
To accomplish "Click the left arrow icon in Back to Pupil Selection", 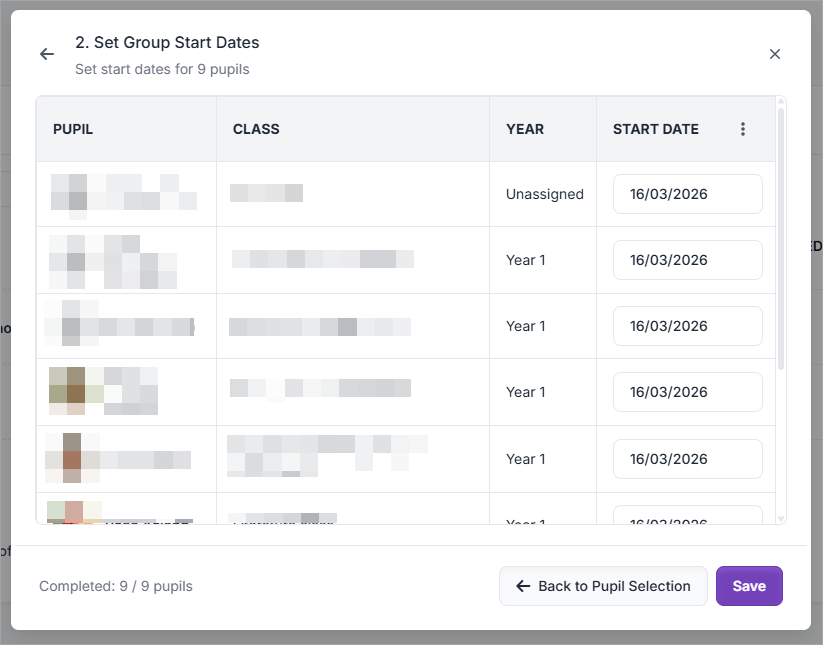I will click(523, 586).
